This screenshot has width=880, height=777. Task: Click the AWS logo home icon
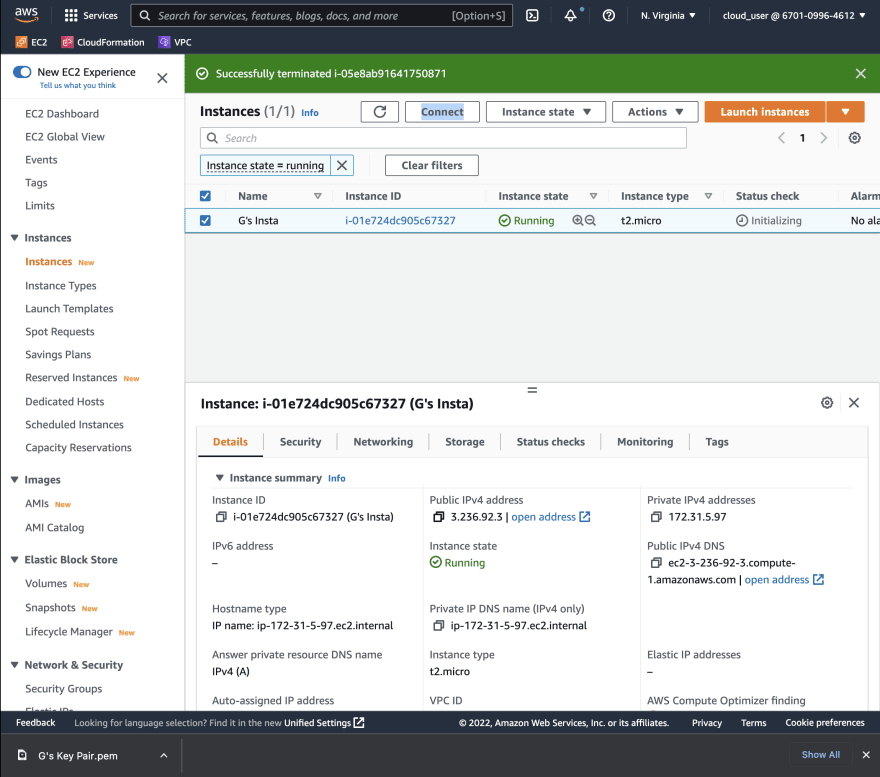coord(26,15)
